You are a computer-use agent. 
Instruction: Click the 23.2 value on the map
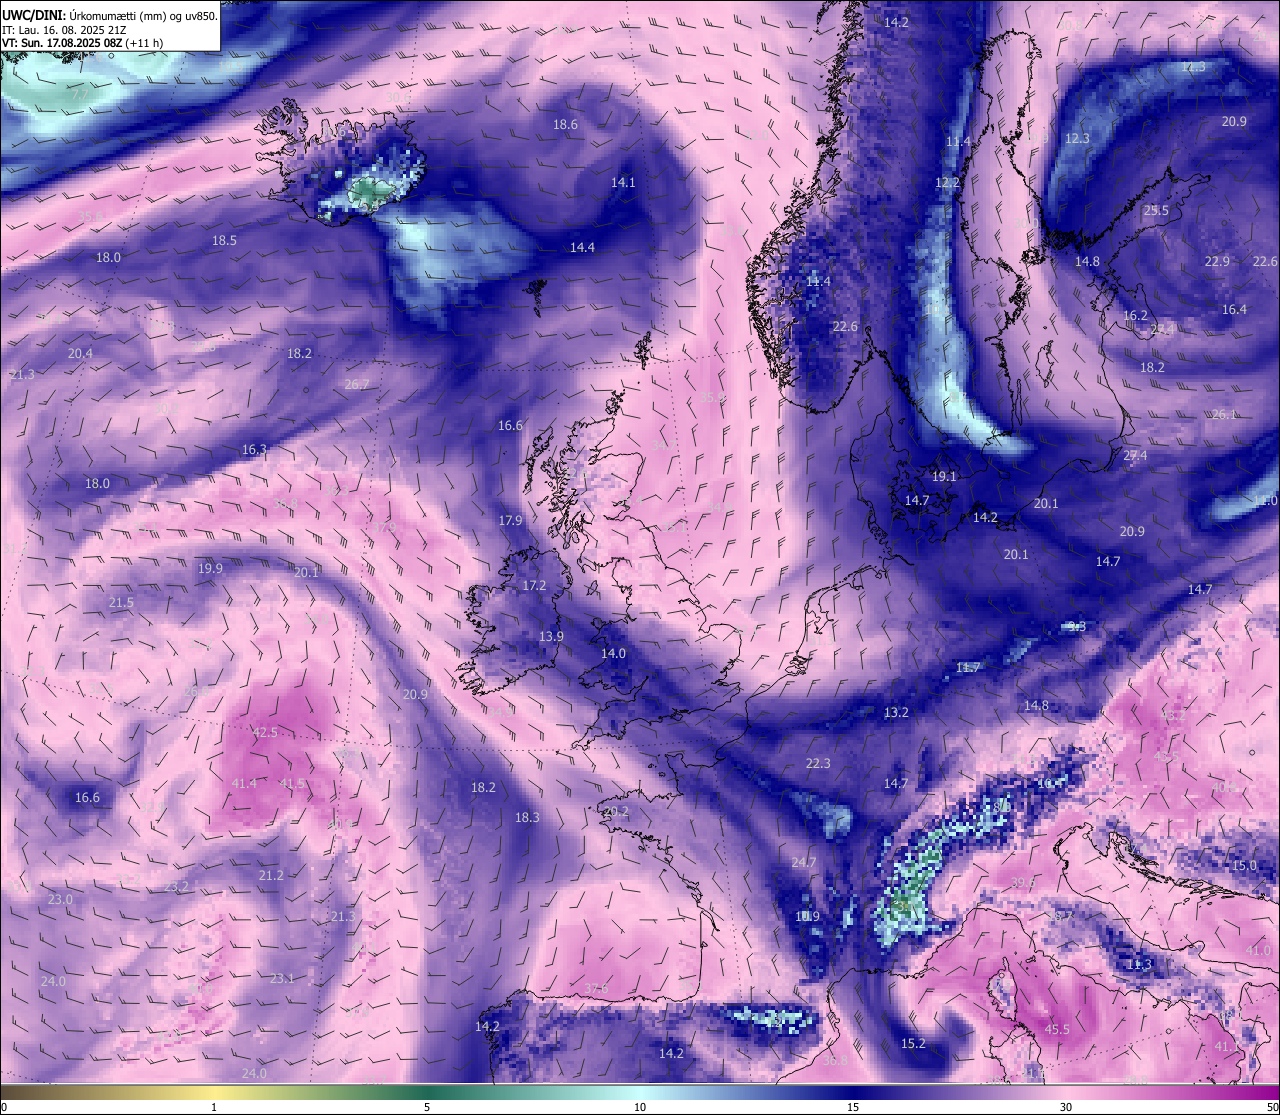pos(176,886)
